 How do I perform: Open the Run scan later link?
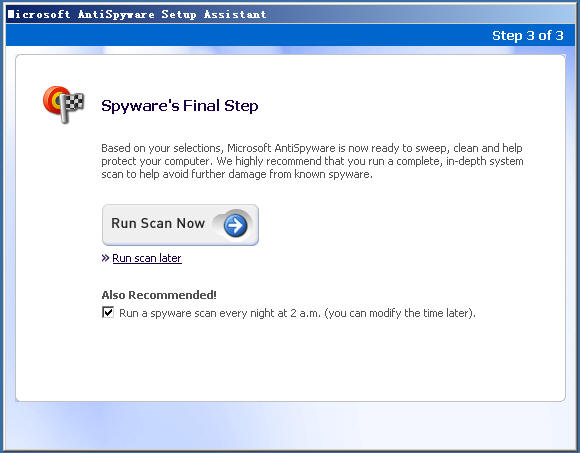(147, 258)
